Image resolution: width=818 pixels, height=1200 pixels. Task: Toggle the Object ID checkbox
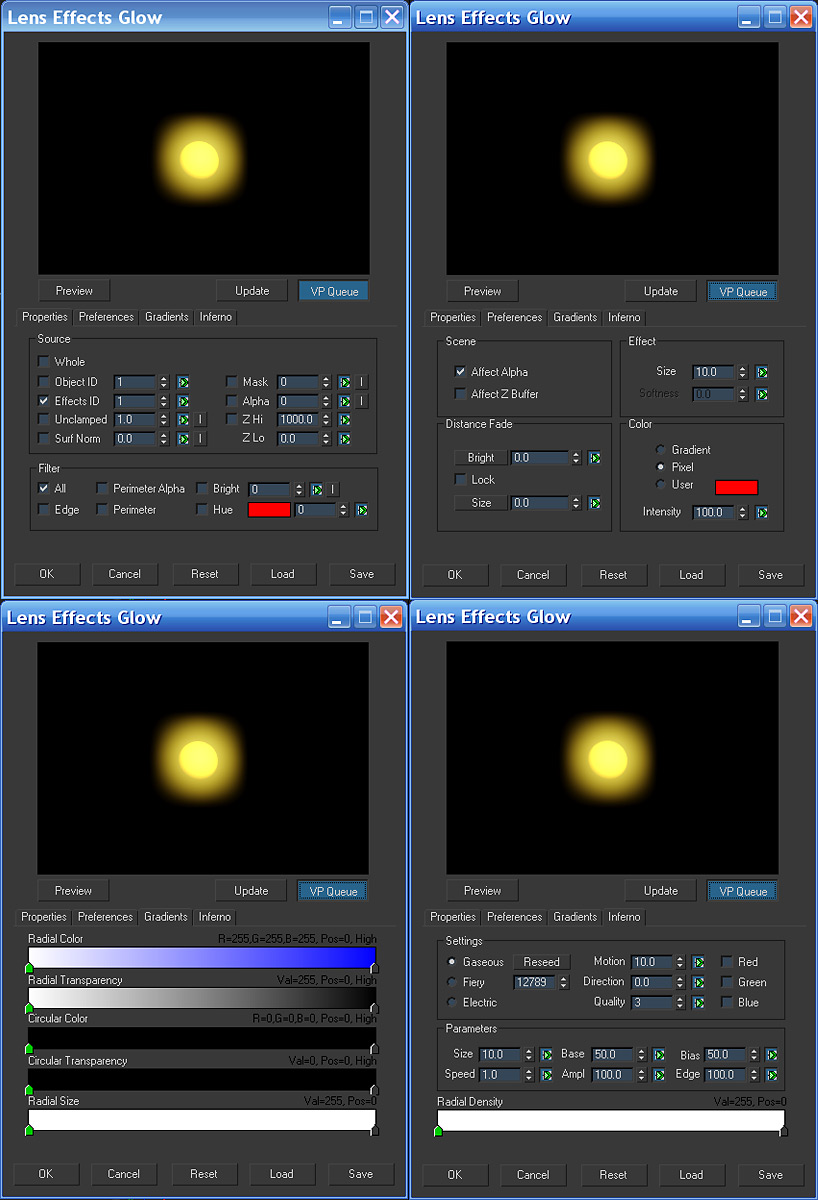(43, 382)
